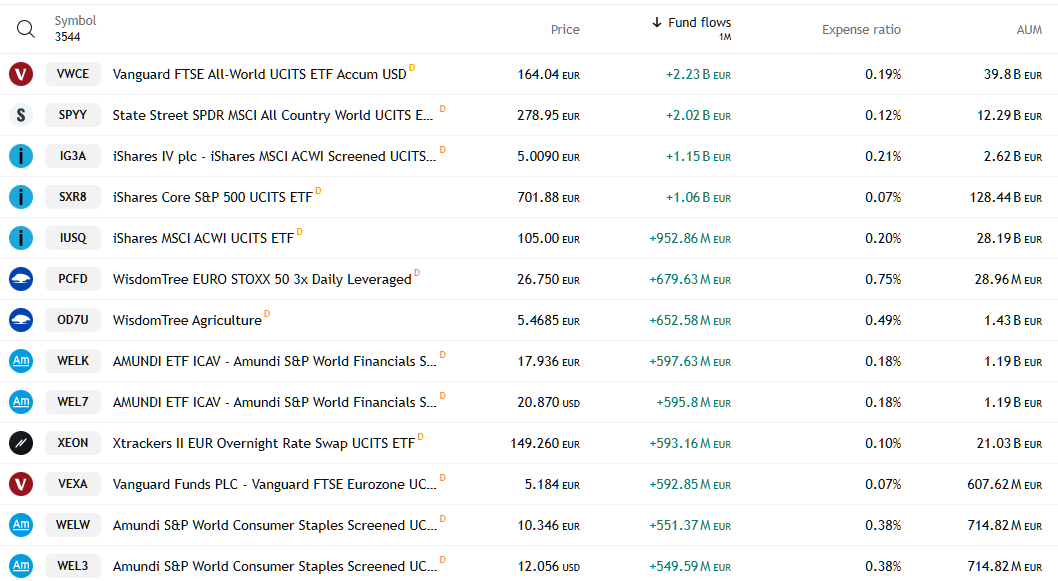Open State Street SPDR MSCI All Country World link
The image size is (1058, 581).
(273, 115)
